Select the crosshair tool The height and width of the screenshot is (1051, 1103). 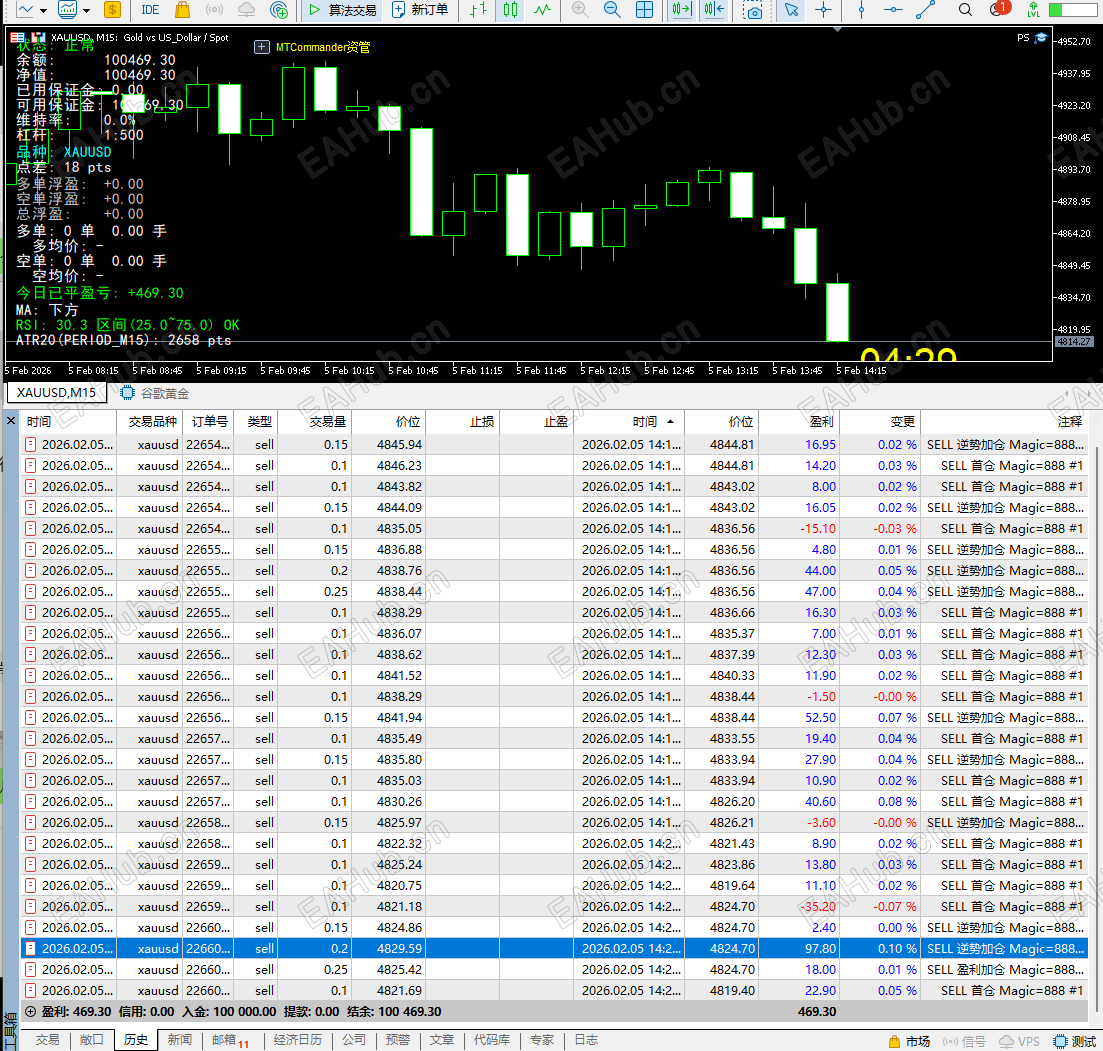pos(823,10)
